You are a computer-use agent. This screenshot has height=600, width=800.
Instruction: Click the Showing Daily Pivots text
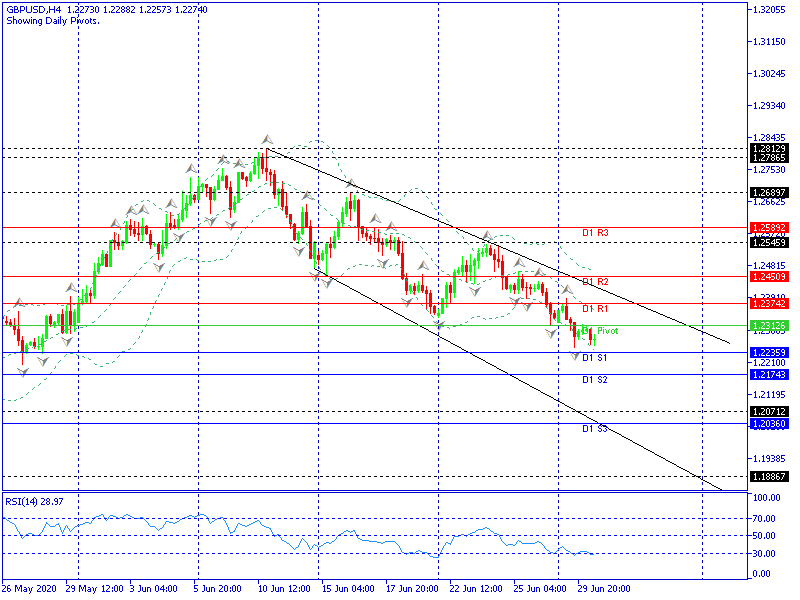pos(52,20)
